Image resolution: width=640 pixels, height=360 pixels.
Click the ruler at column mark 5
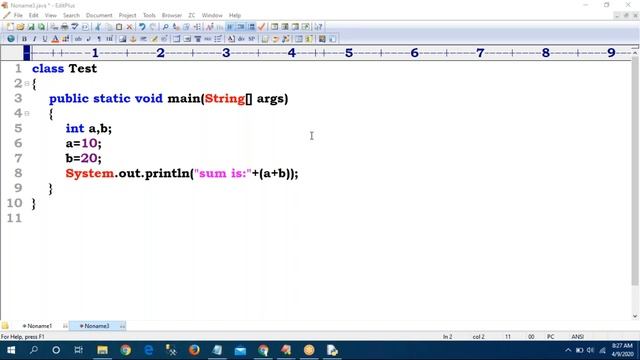(x=349, y=53)
